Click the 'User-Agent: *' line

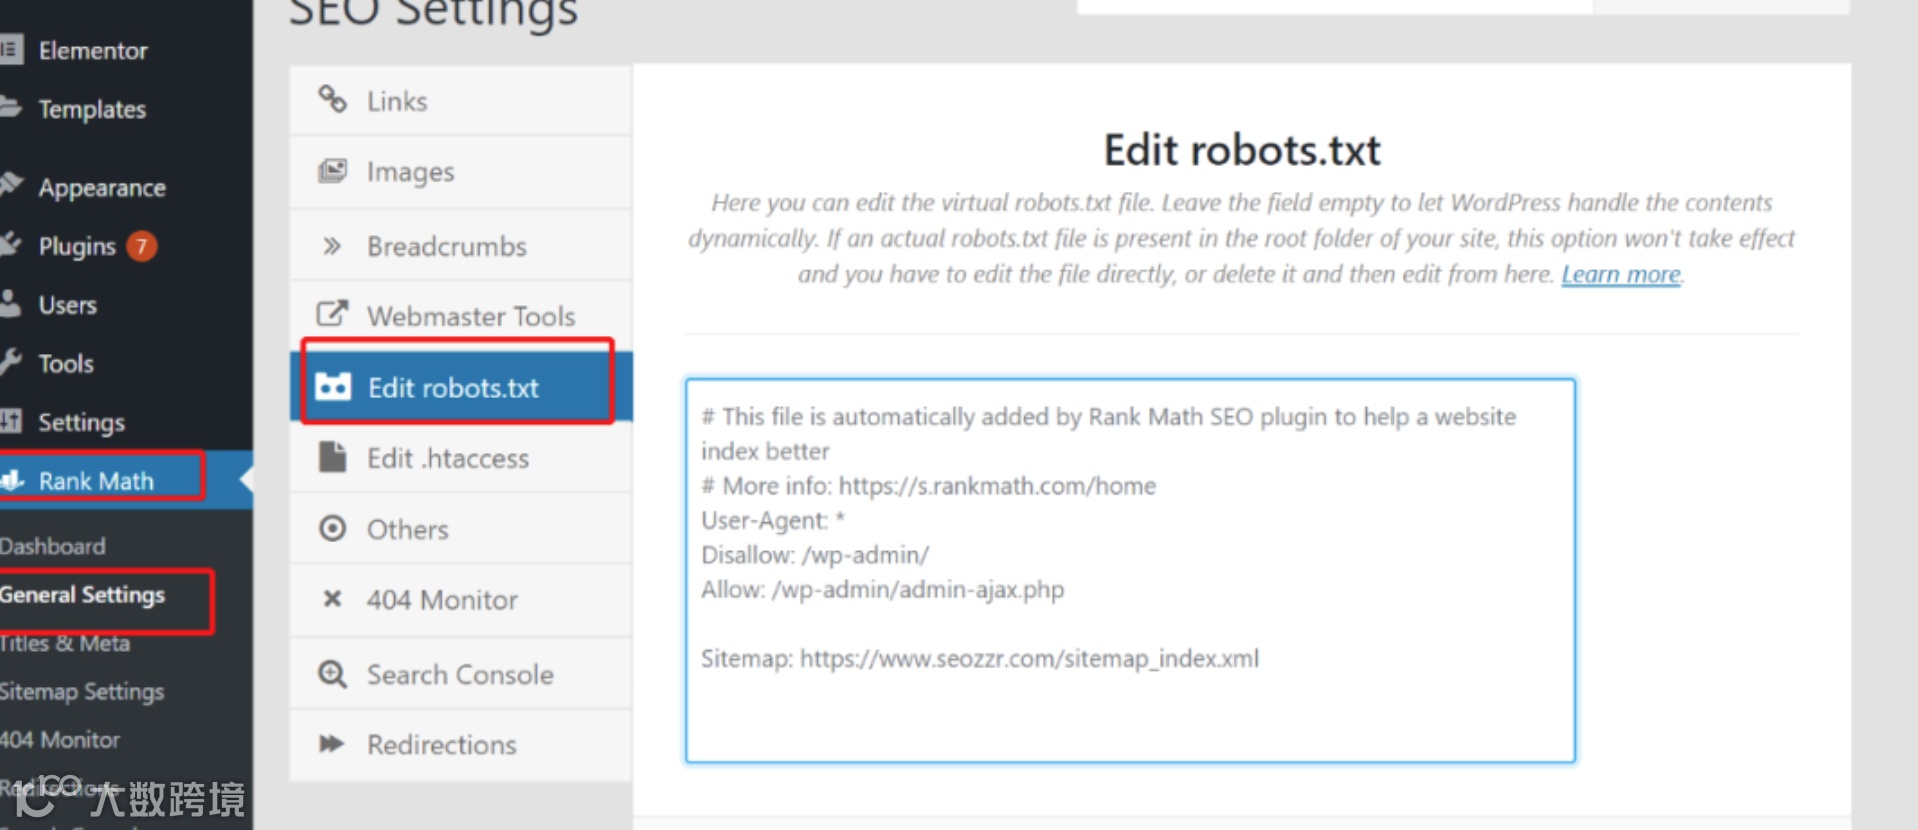(773, 520)
